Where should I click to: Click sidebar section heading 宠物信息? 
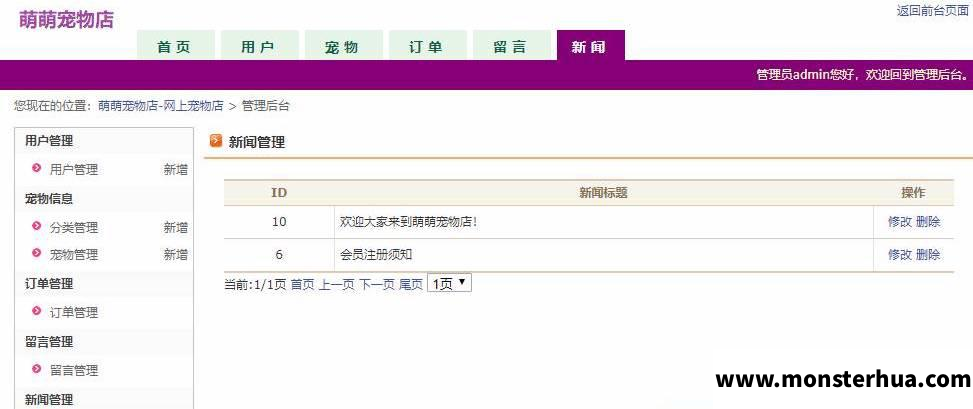coord(49,199)
